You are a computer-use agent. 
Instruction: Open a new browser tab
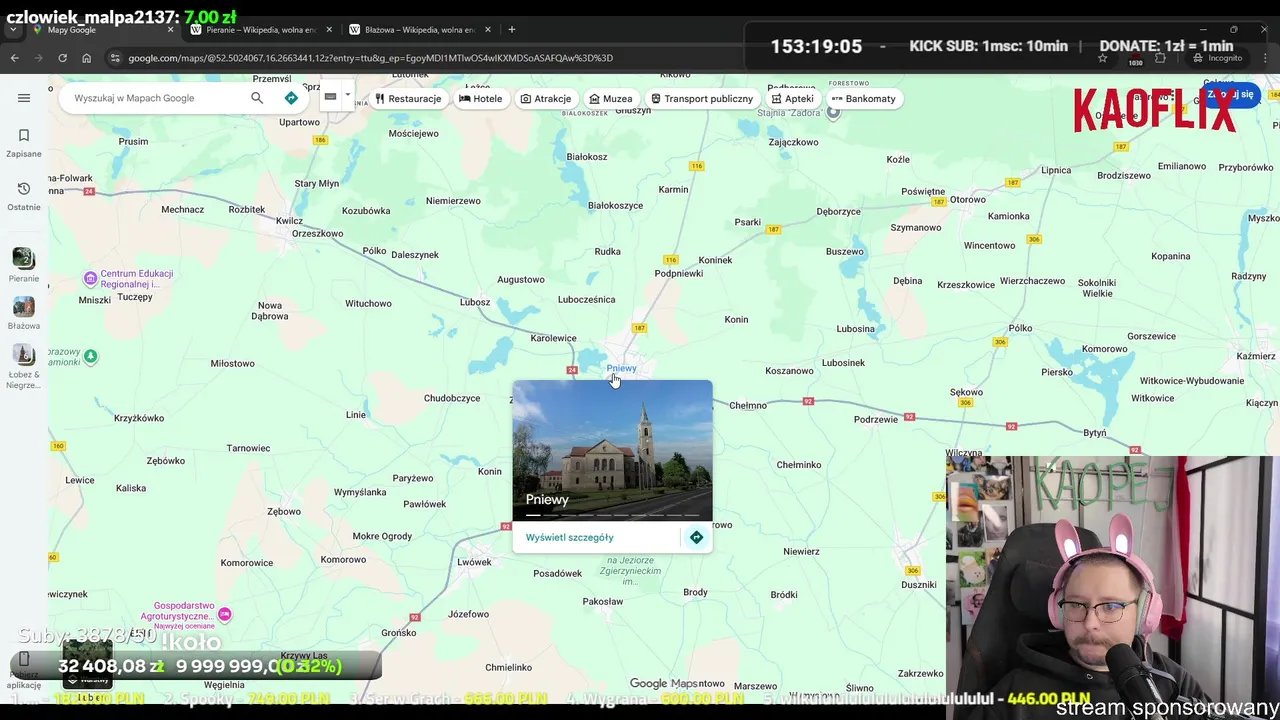[512, 30]
